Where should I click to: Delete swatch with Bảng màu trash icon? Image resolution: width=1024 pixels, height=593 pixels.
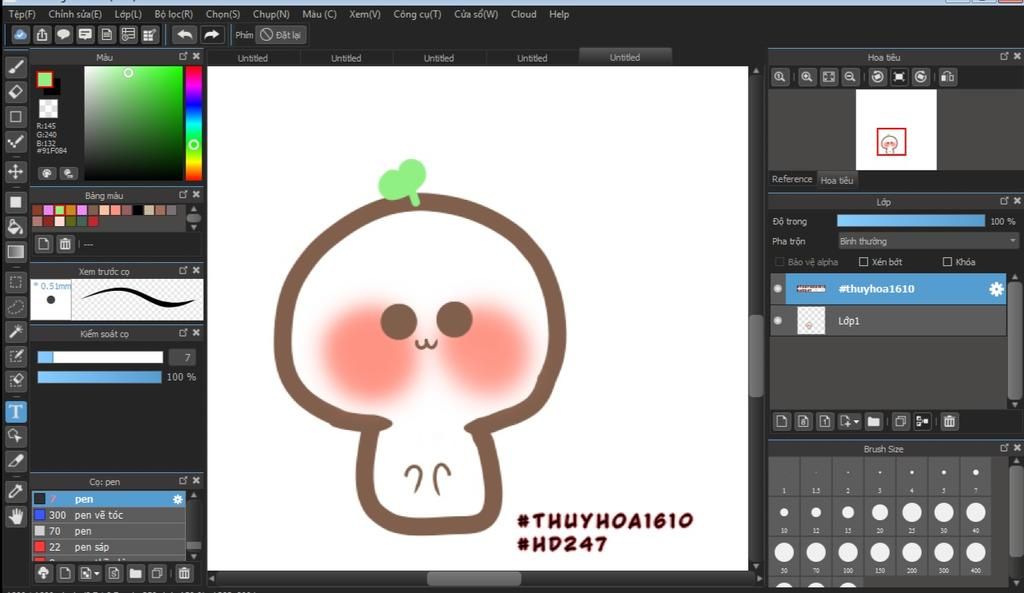65,244
